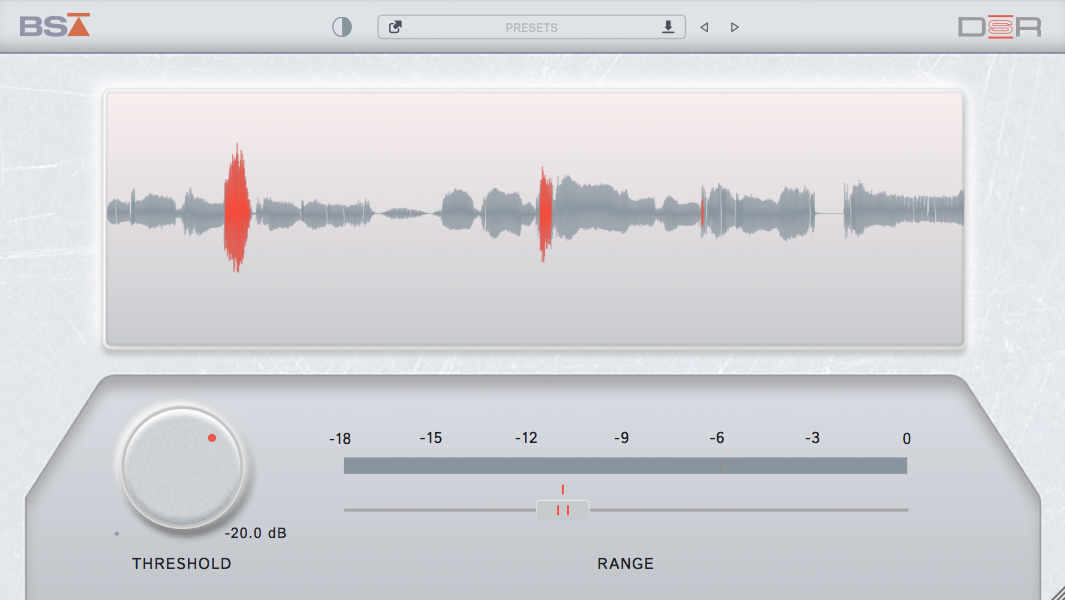Click the THRESHOLD label
Viewport: 1065px width, 600px height.
pyautogui.click(x=182, y=564)
